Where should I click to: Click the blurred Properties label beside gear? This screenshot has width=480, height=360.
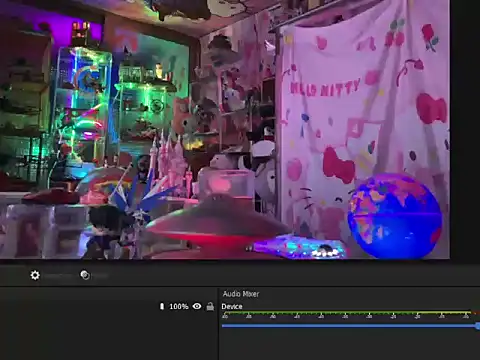click(x=59, y=276)
